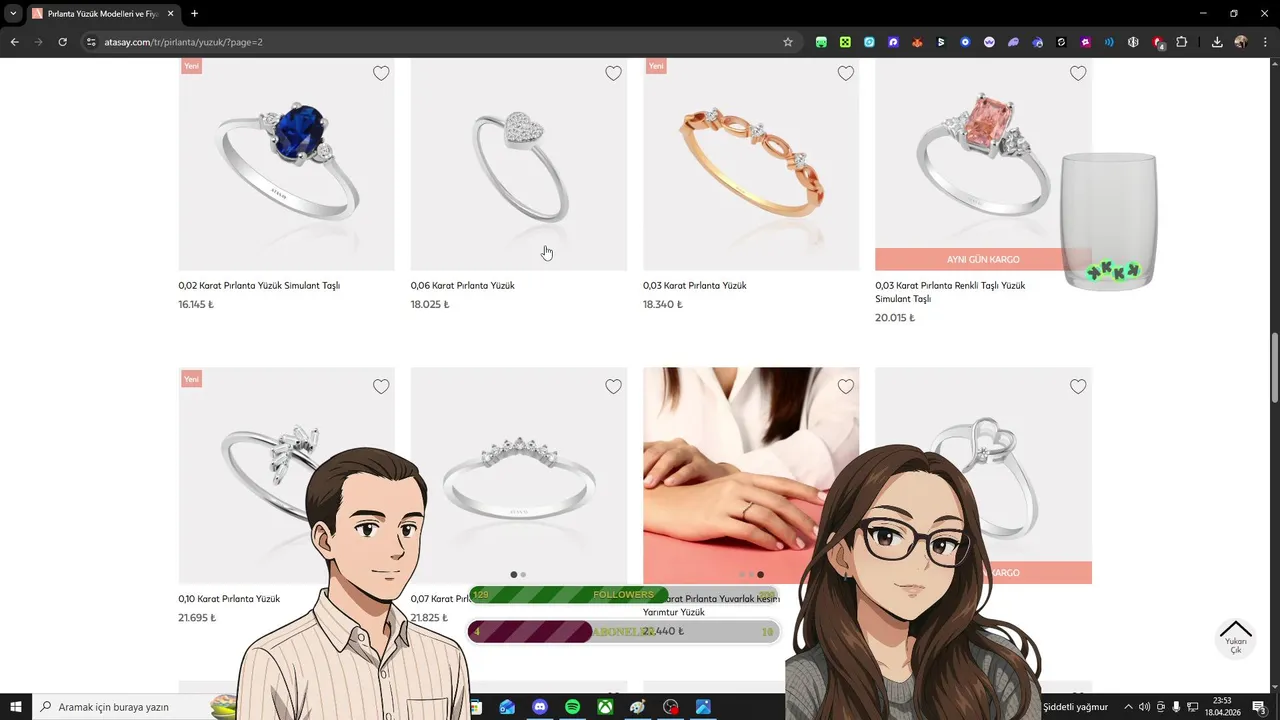This screenshot has width=1280, height=720.
Task: Open 0,03 Karat Pırlanta Renkli Taşlı Yüzük
Action: (950, 292)
